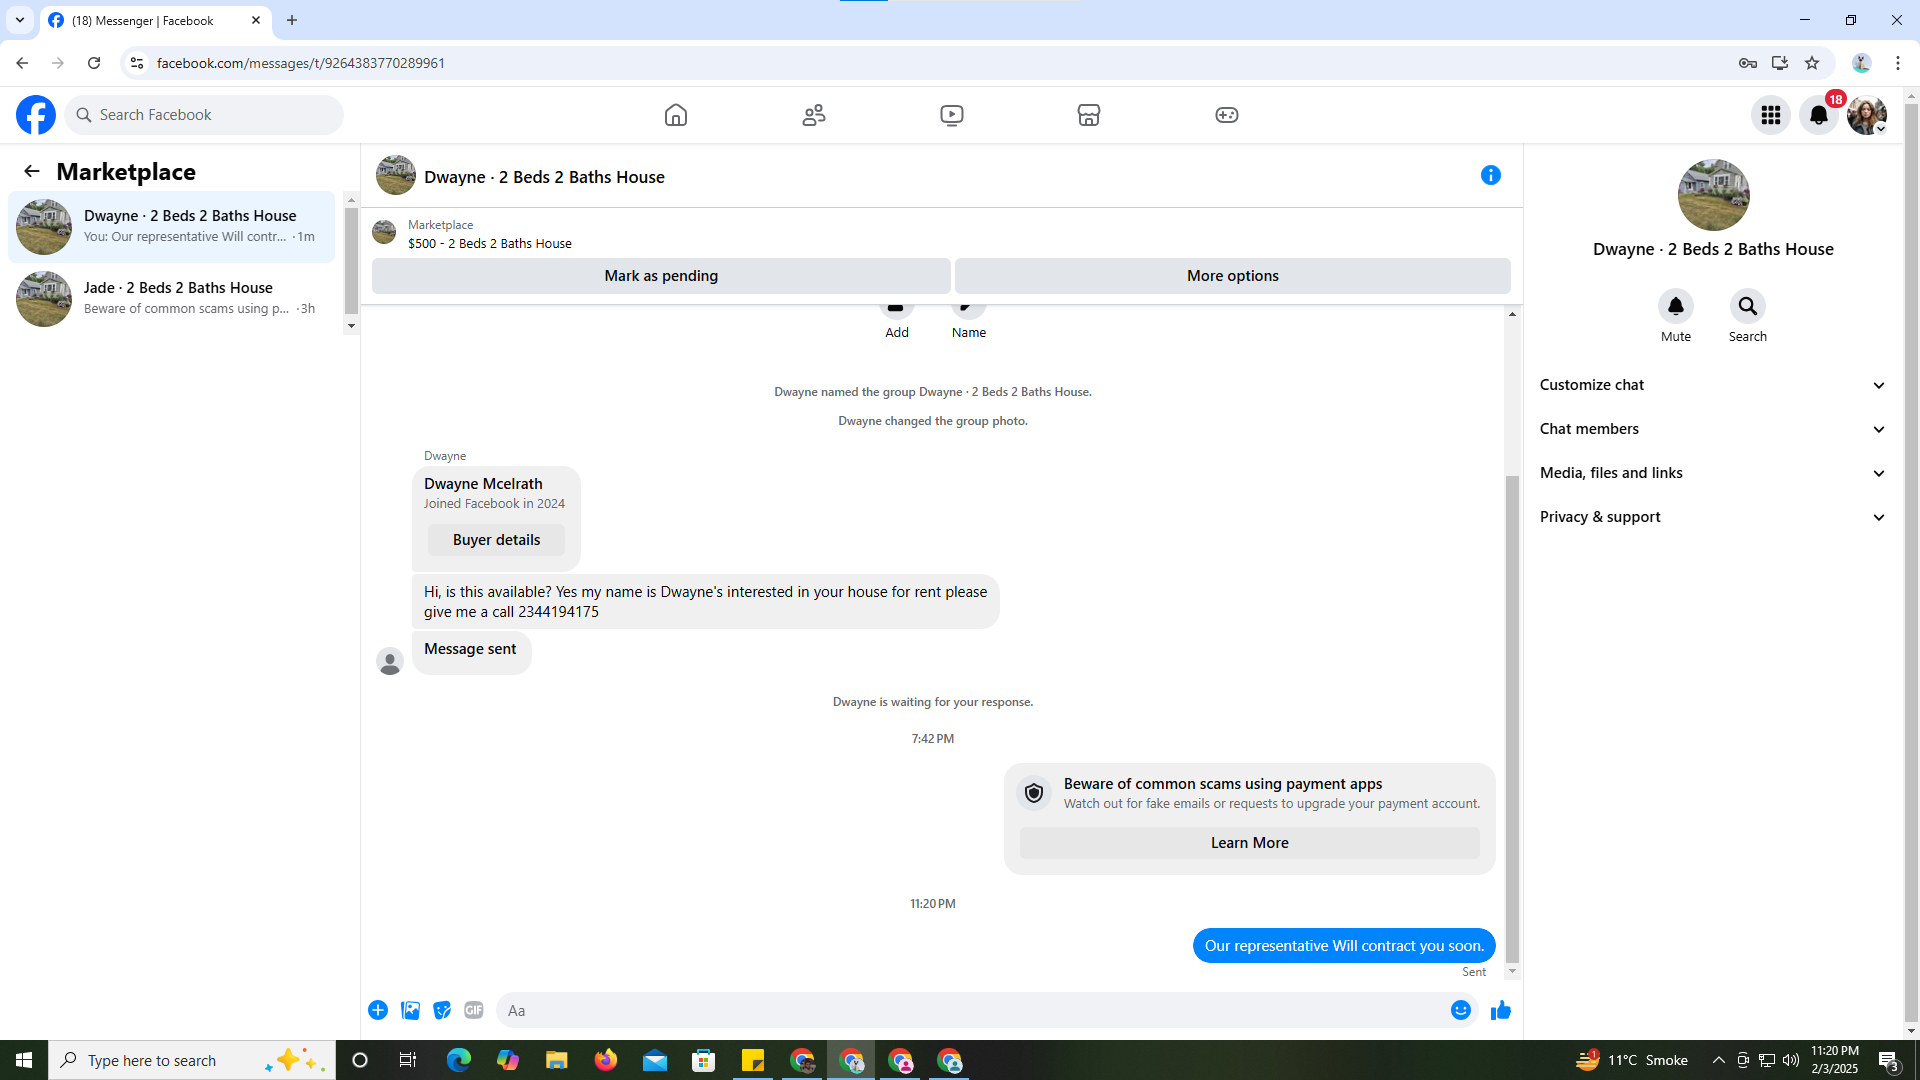Open more actions plus icon in composer
The image size is (1920, 1080).
(378, 1010)
